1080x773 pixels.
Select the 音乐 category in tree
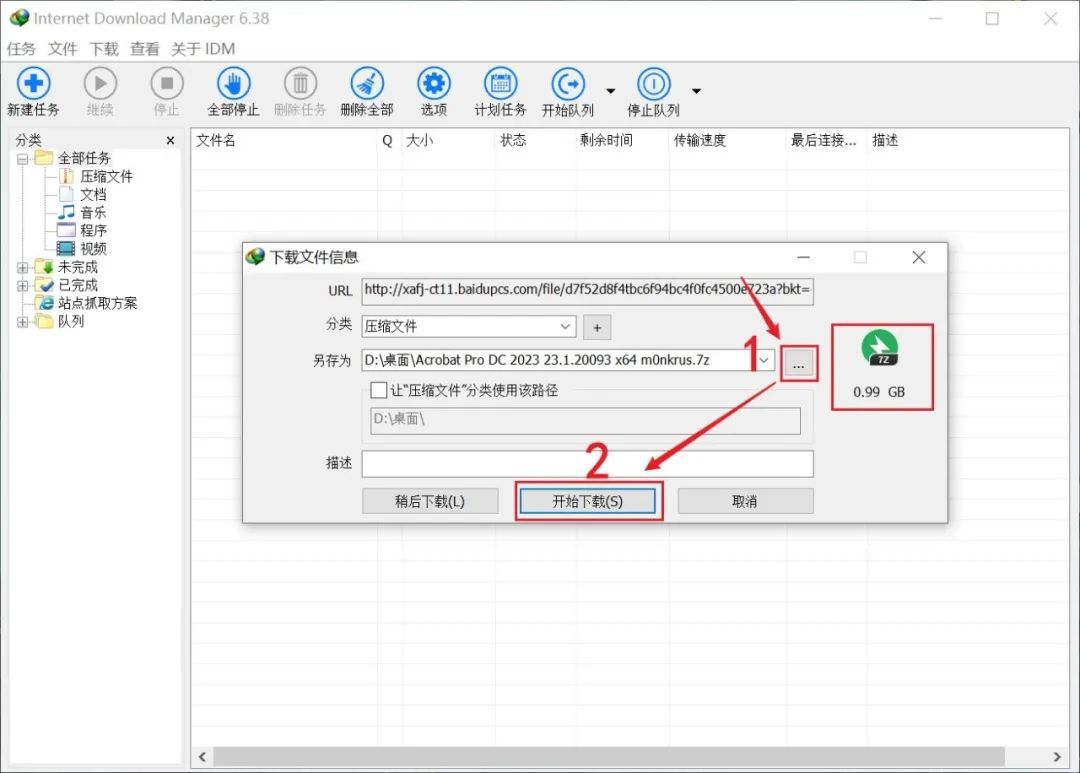(x=93, y=212)
